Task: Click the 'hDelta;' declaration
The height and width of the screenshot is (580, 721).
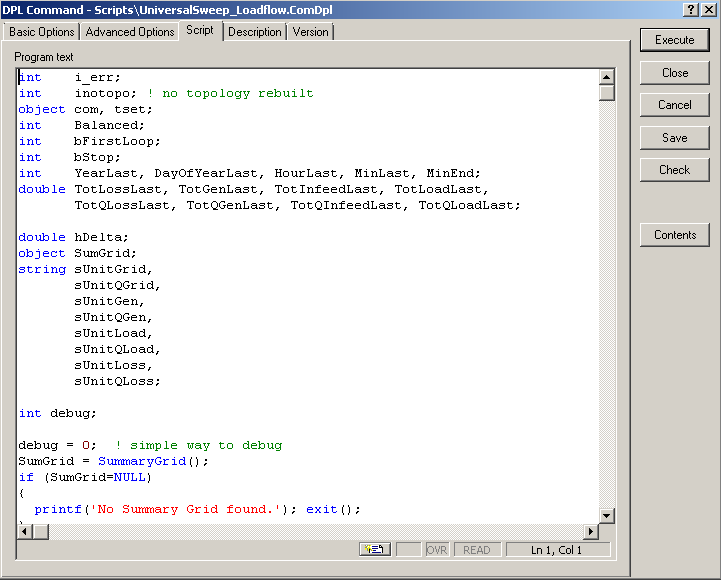Action: 101,237
